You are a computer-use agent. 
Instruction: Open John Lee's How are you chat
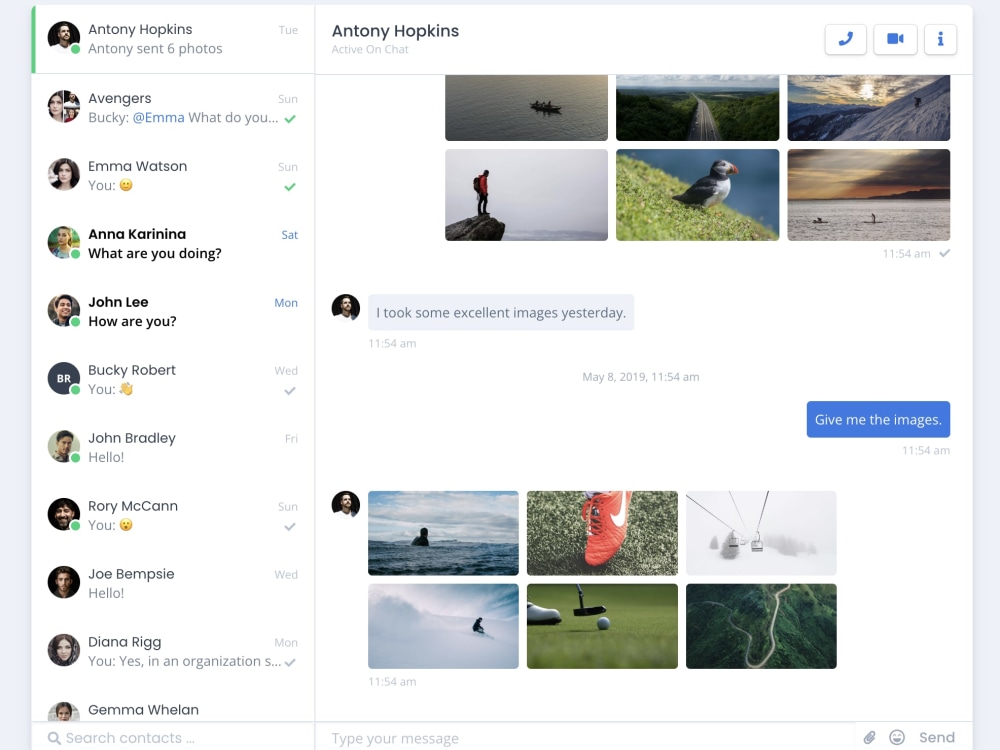coord(173,311)
